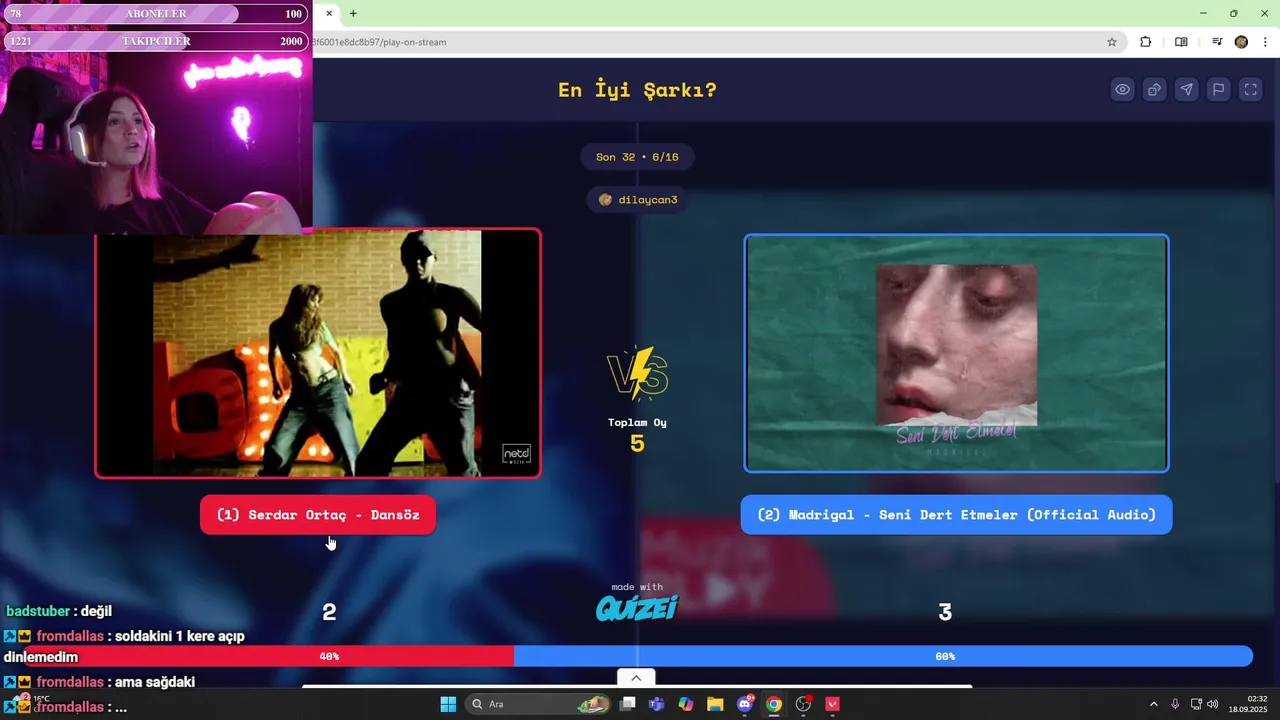1280x720 pixels.
Task: Open OBS Studio from taskbar
Action: tap(803, 704)
